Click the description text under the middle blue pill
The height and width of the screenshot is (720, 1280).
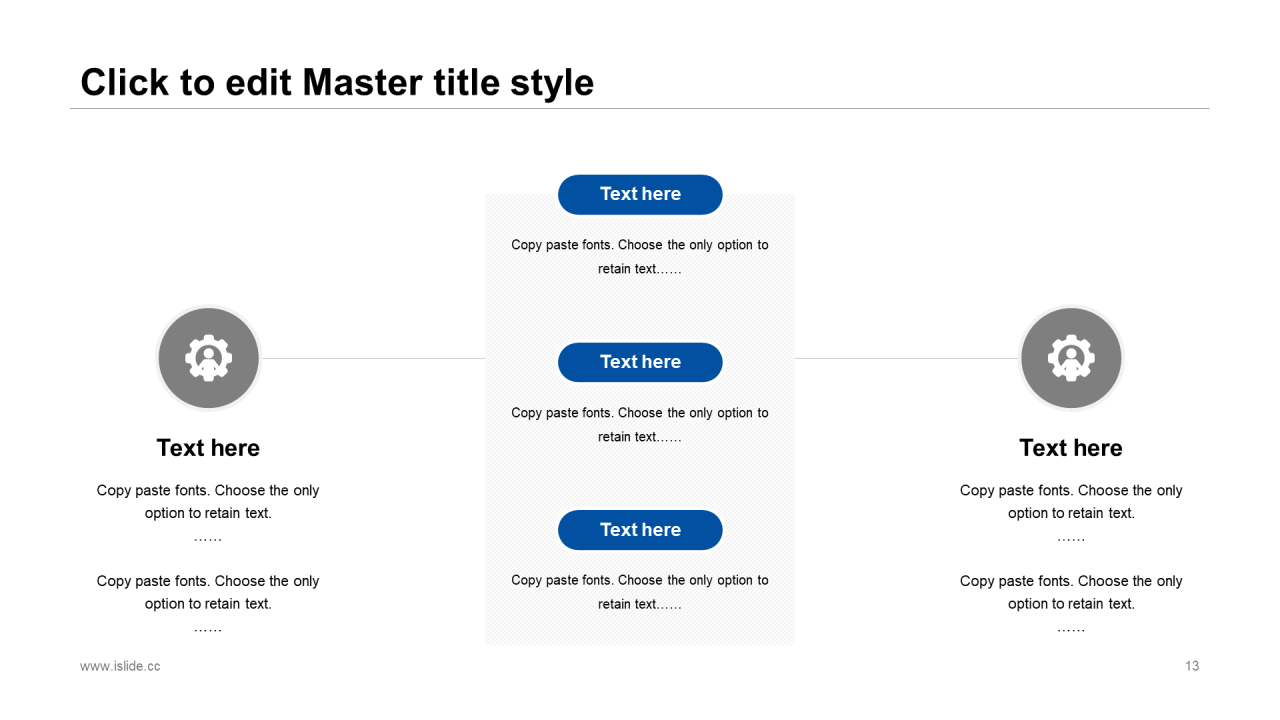pos(640,424)
